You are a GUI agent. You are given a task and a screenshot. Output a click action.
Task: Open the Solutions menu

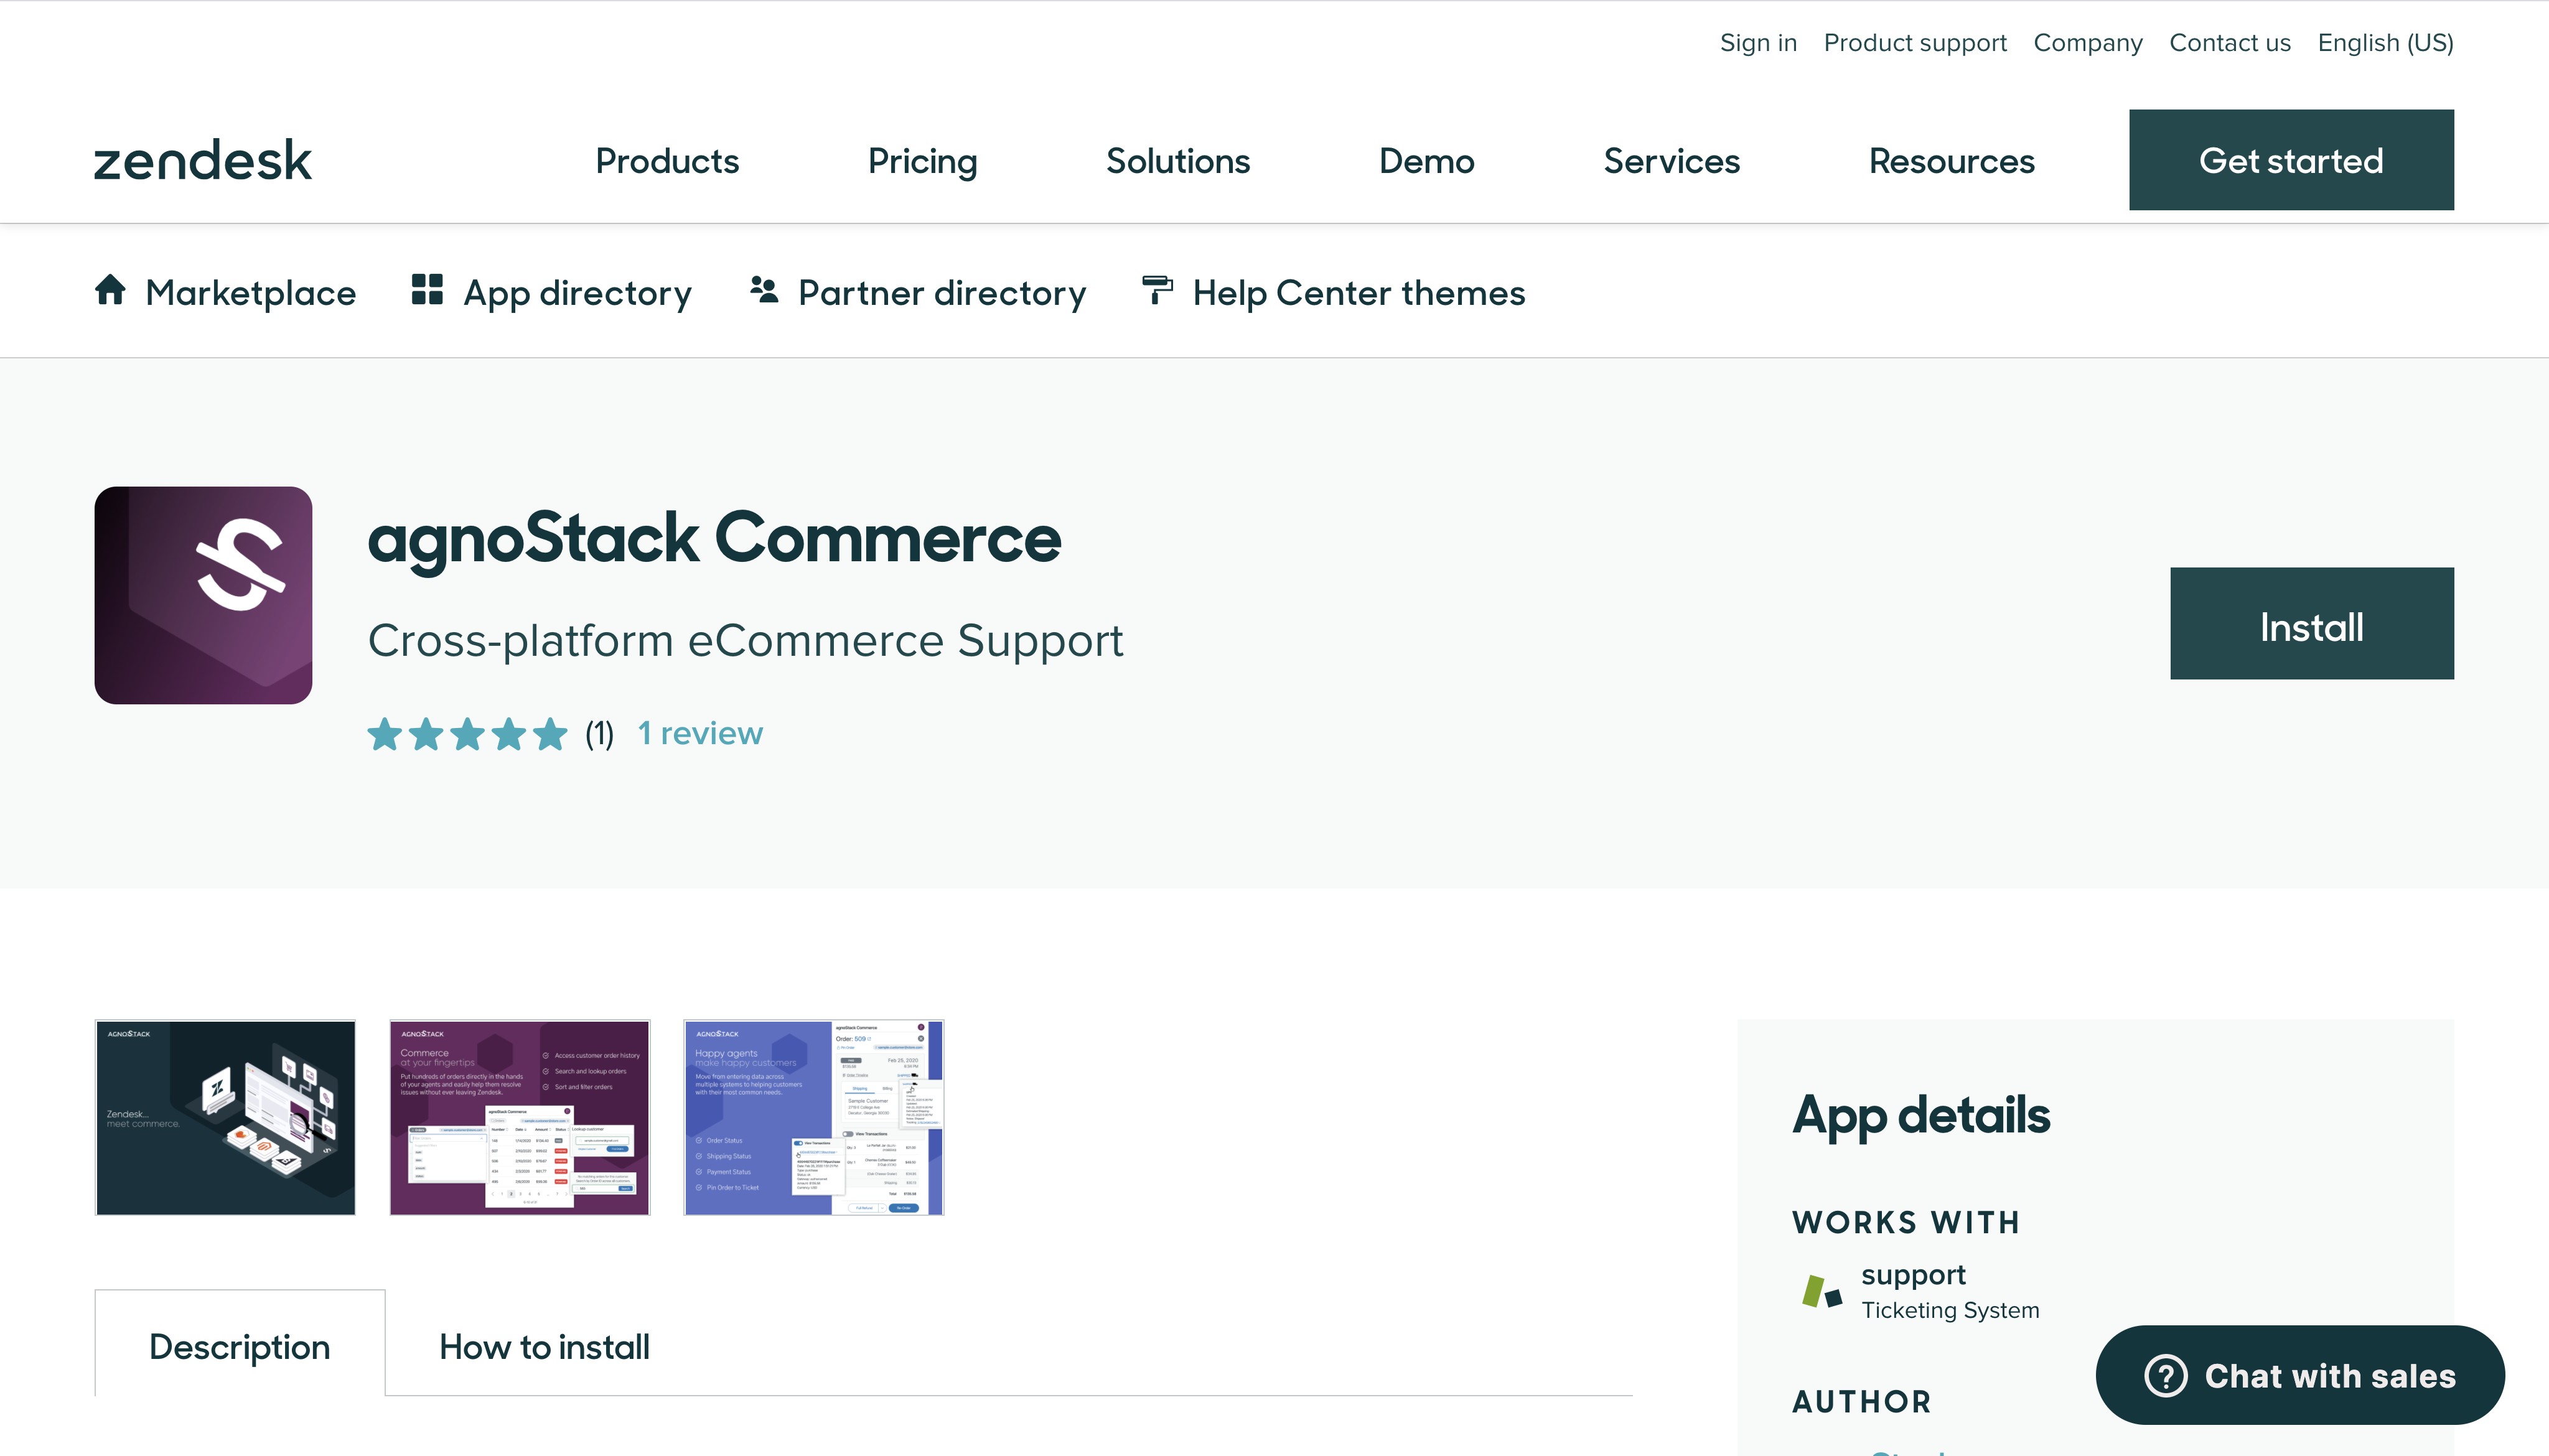click(x=1178, y=161)
